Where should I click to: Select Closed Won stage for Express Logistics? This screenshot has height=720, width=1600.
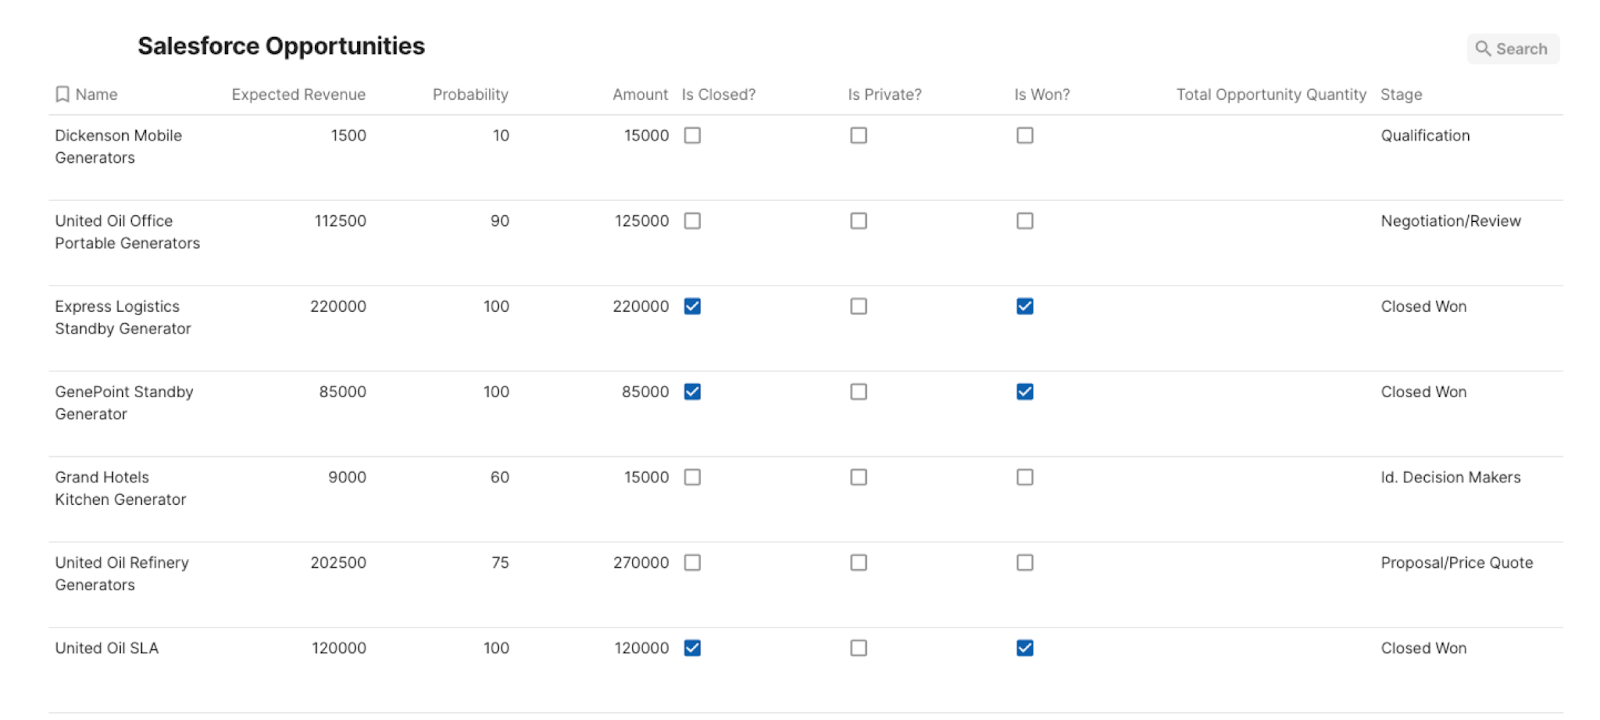point(1423,306)
